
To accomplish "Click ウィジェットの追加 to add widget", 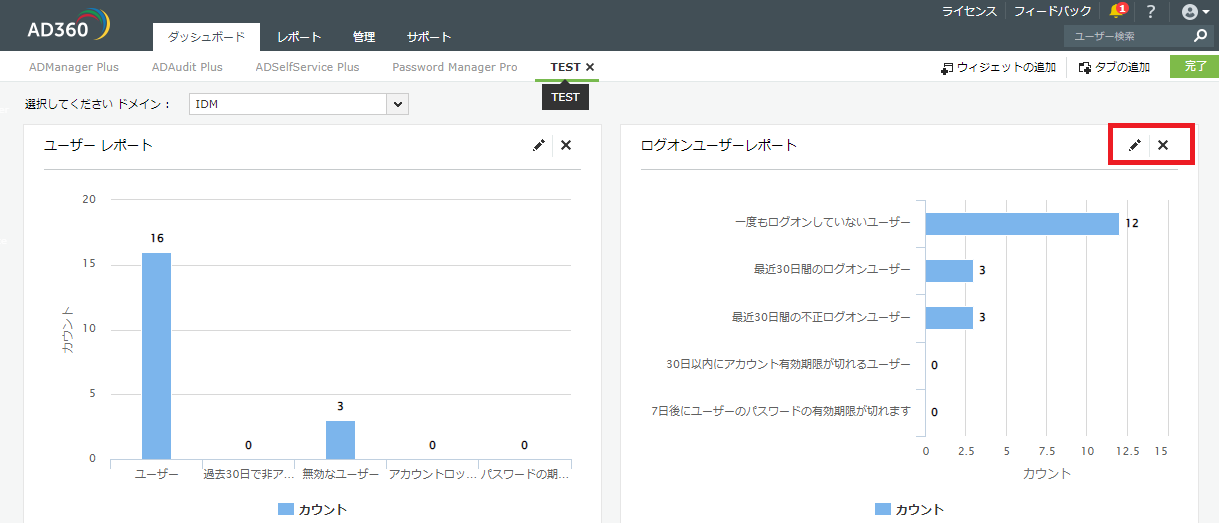I will pos(998,67).
